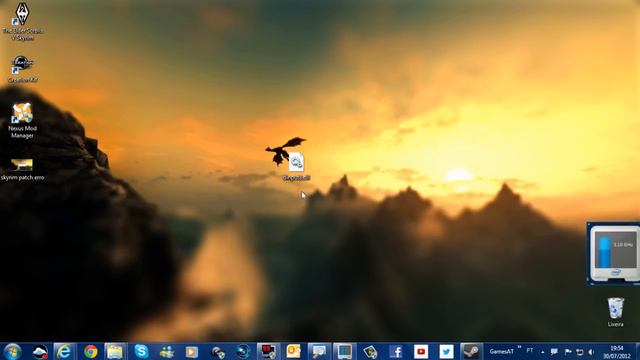
Task: Open the game controller taskbar icon
Action: (218, 351)
